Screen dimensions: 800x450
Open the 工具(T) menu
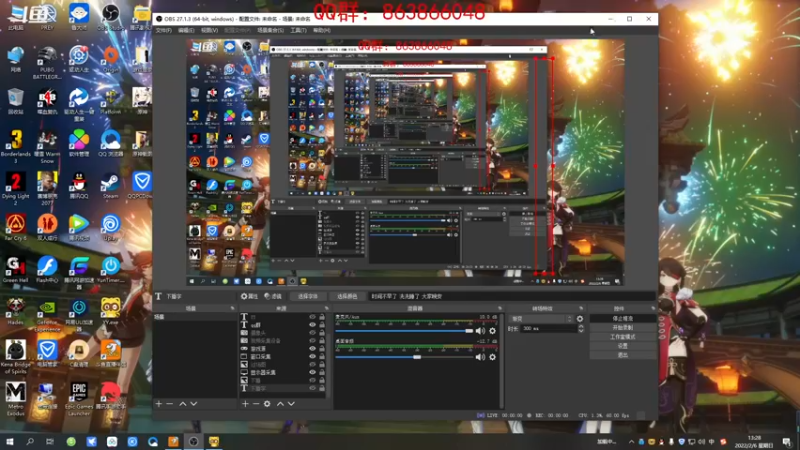[x=298, y=31]
